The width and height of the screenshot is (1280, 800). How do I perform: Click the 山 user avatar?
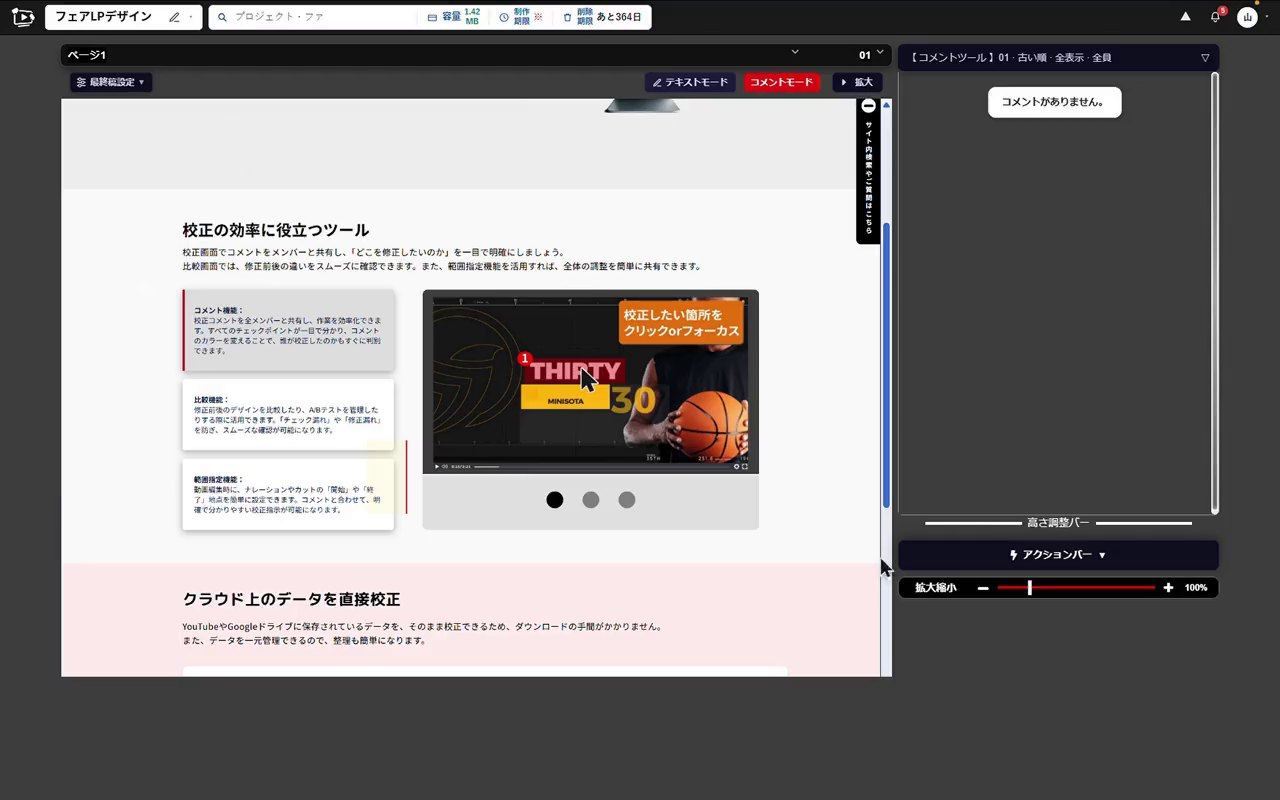(x=1247, y=17)
